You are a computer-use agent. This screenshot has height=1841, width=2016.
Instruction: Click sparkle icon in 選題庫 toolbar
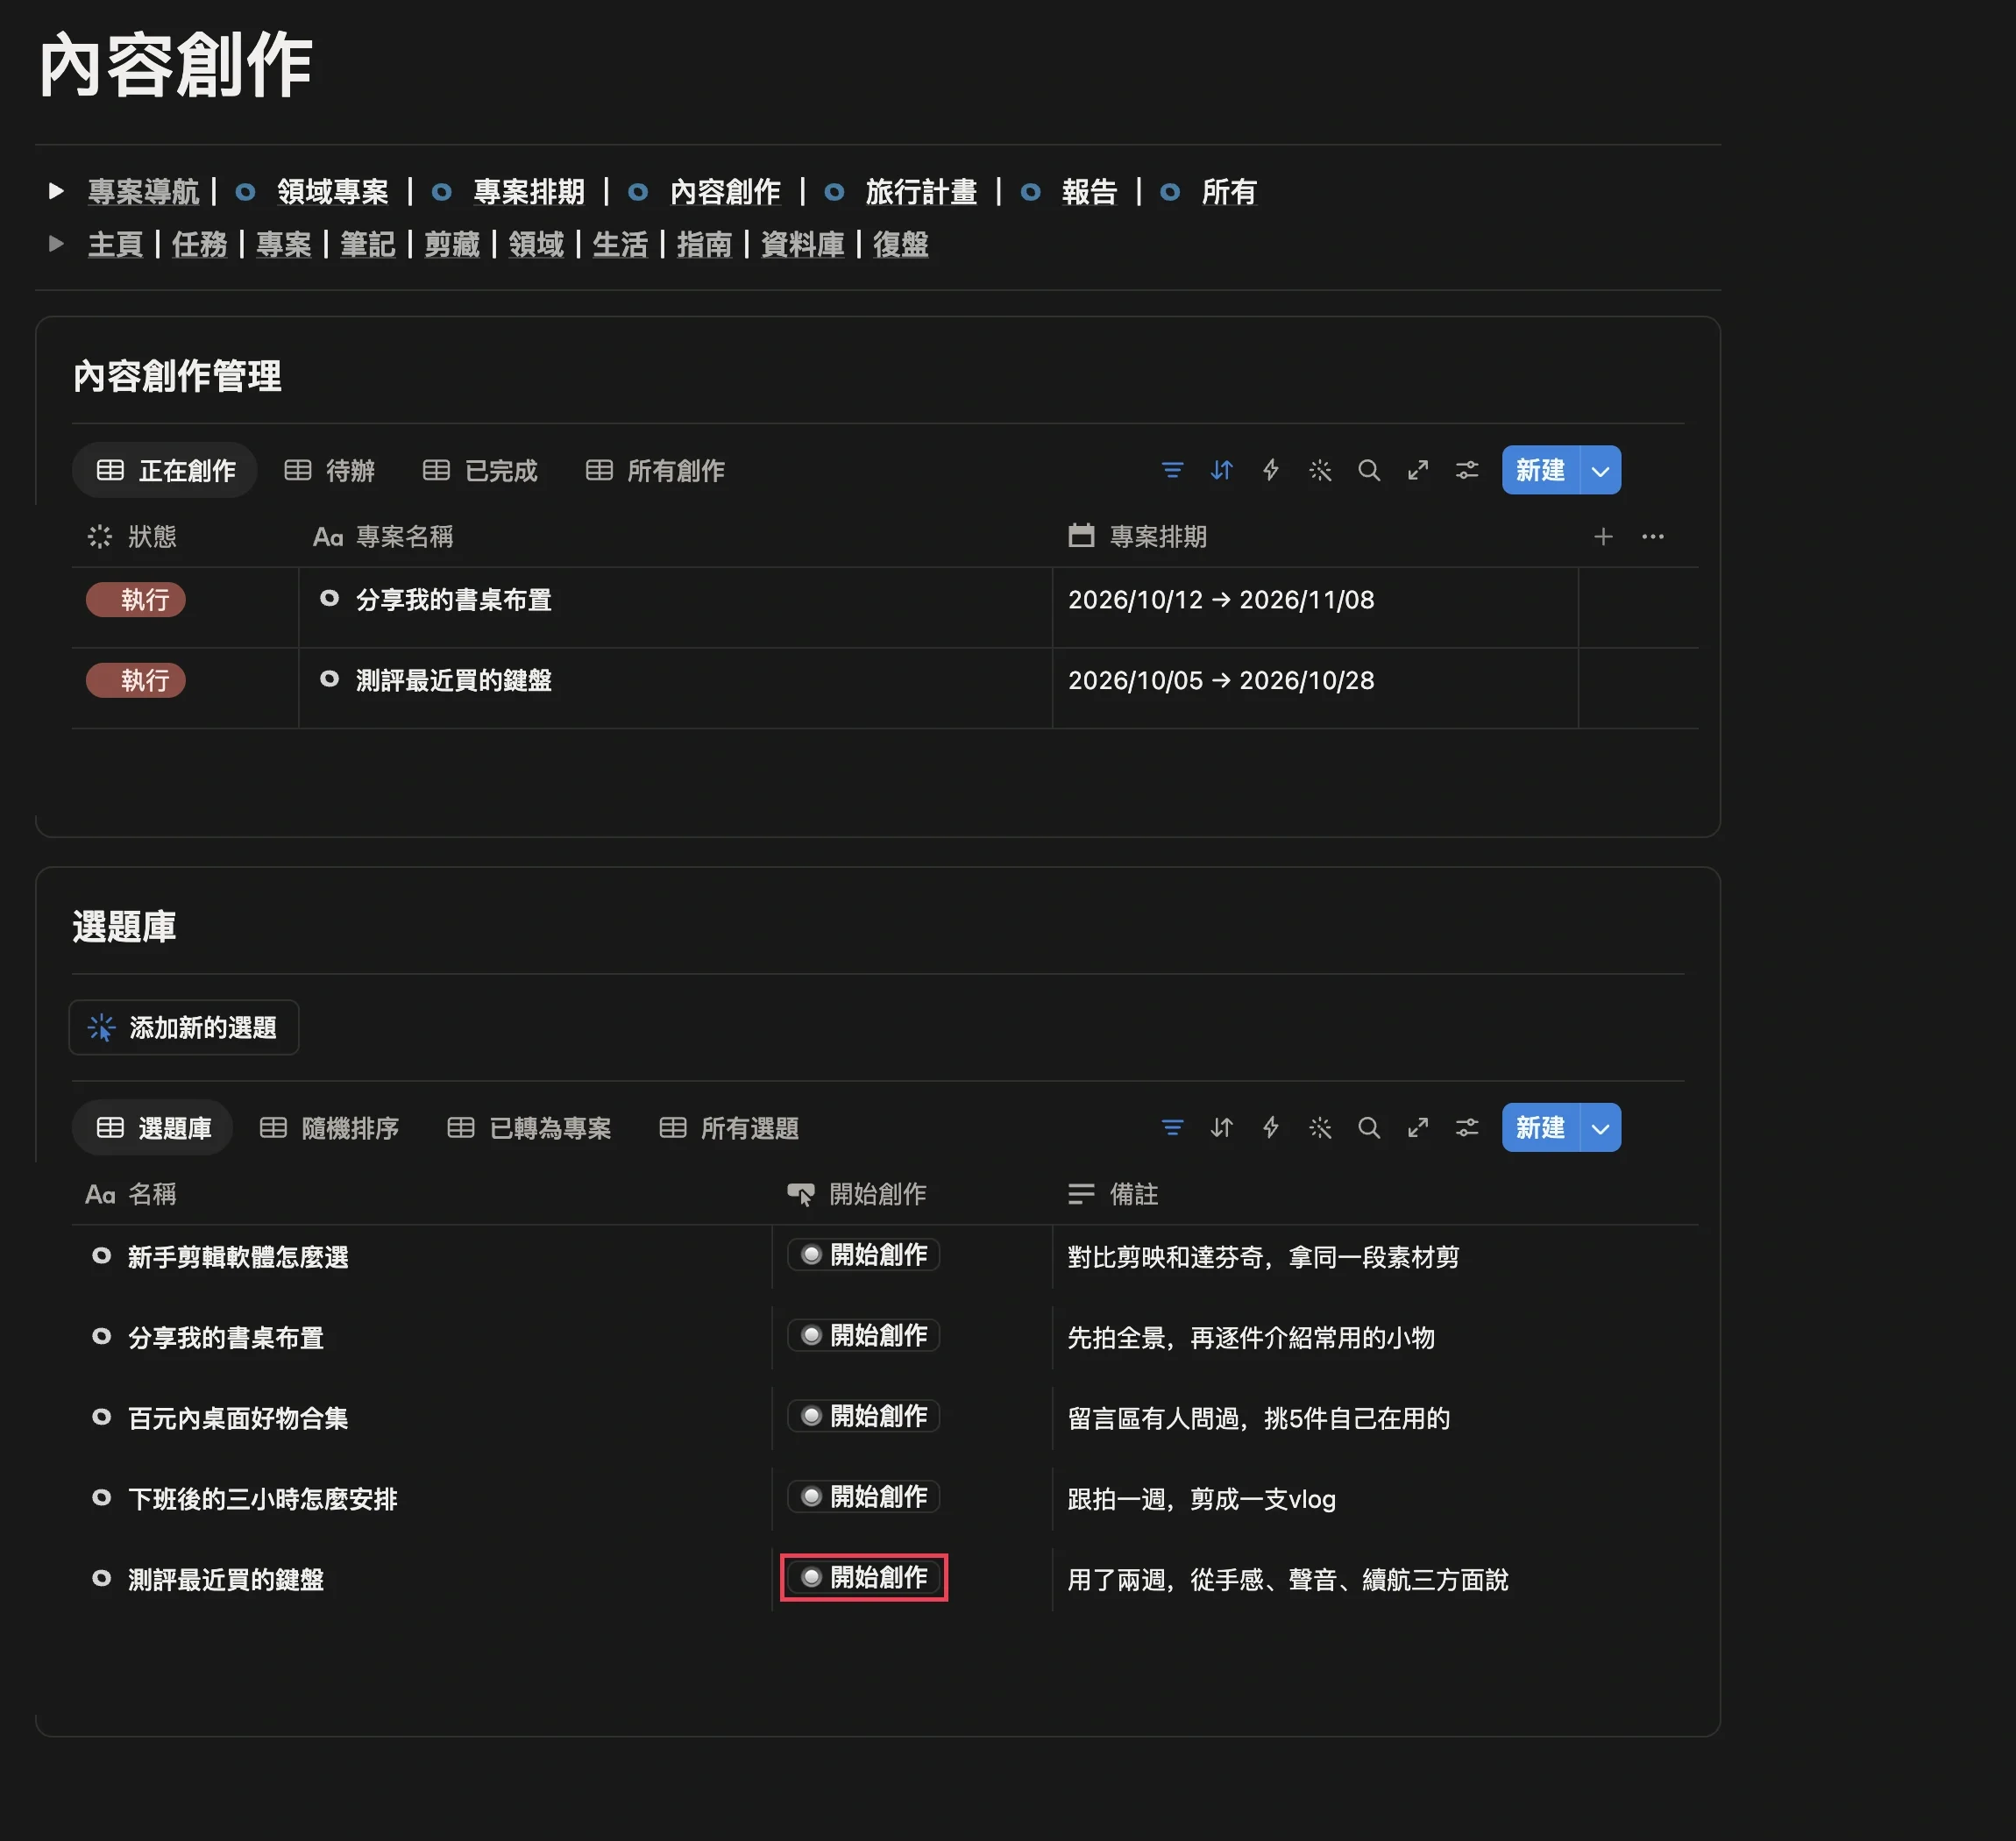[1320, 1128]
